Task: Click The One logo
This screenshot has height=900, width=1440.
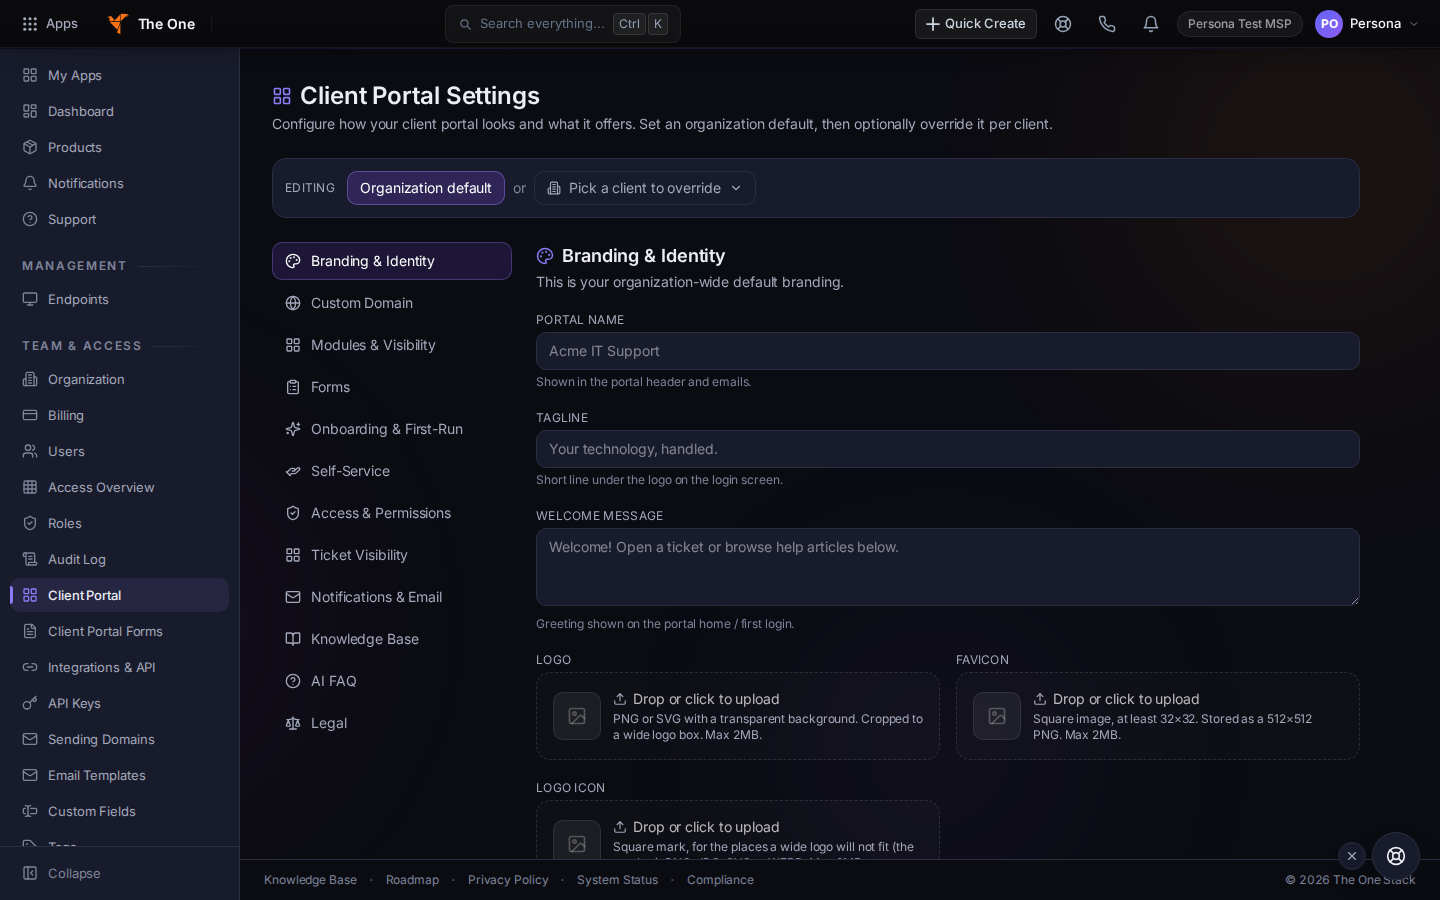Action: (x=152, y=24)
